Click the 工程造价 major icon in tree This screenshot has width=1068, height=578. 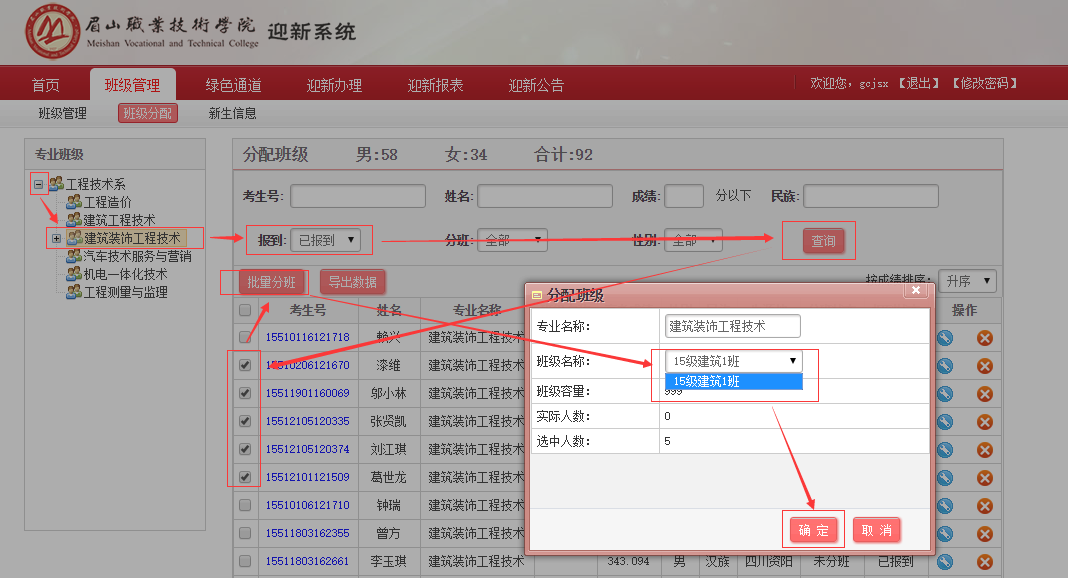click(73, 202)
